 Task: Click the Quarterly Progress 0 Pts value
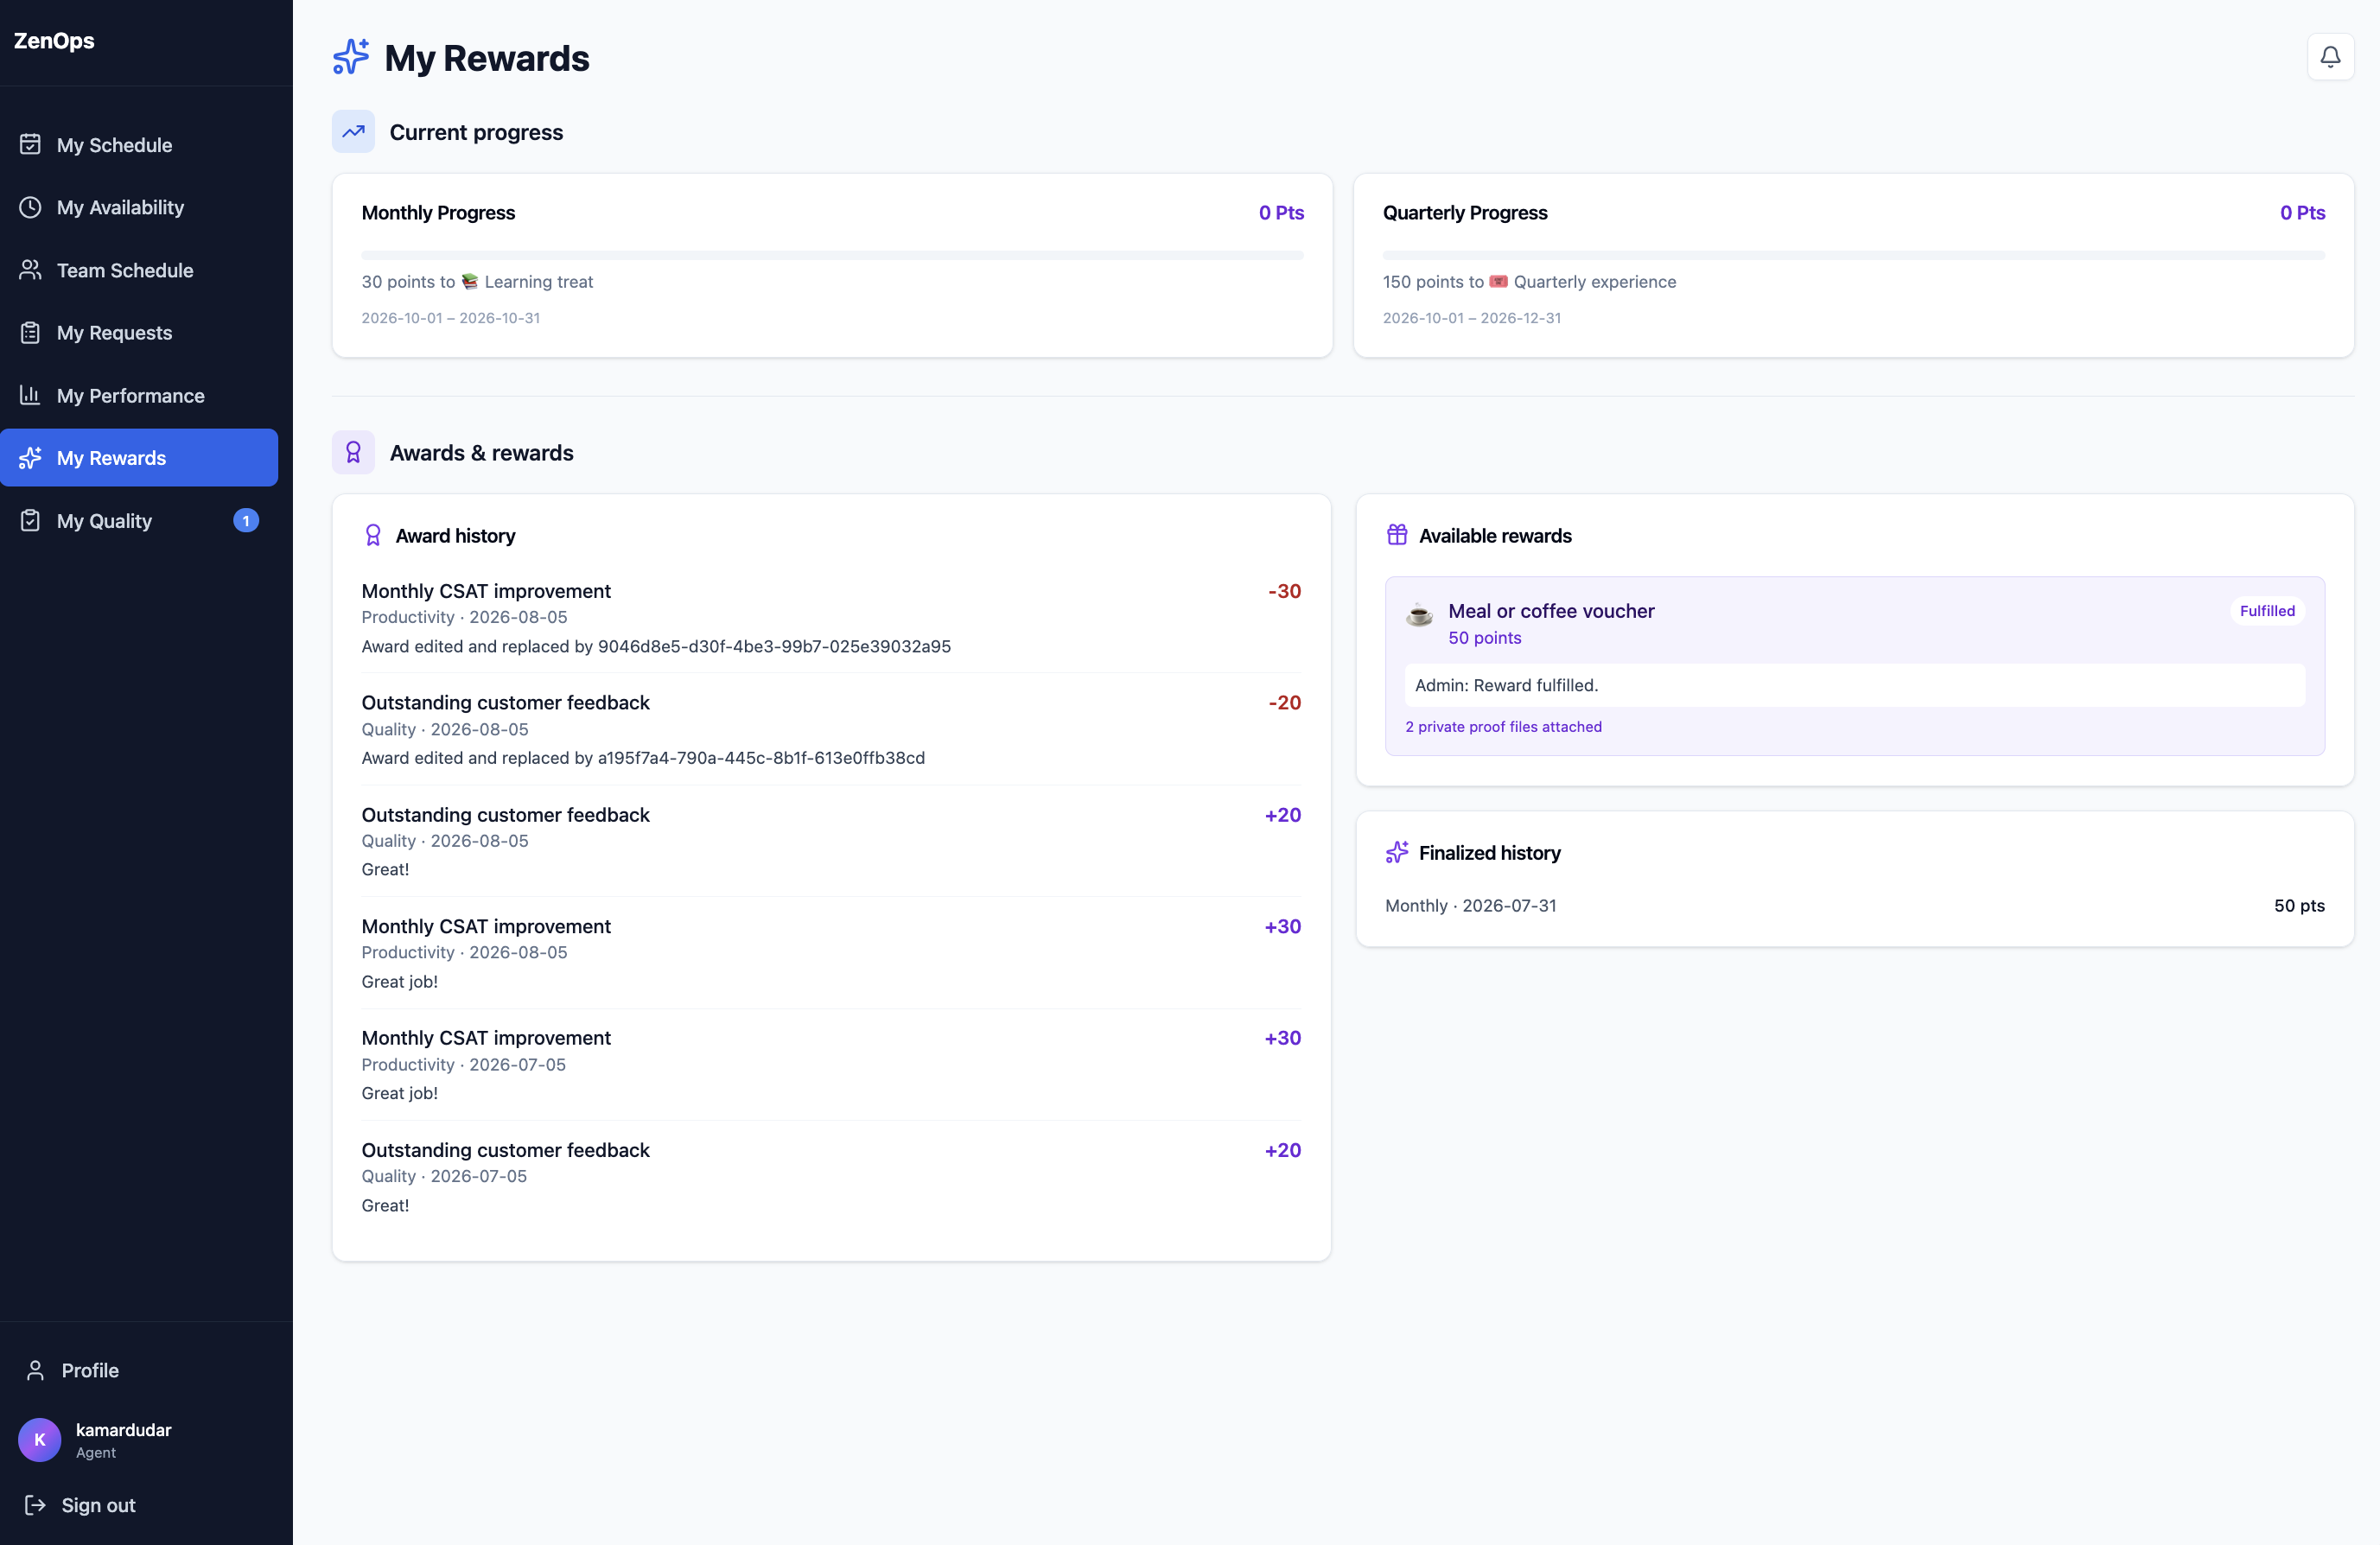[x=2302, y=213]
